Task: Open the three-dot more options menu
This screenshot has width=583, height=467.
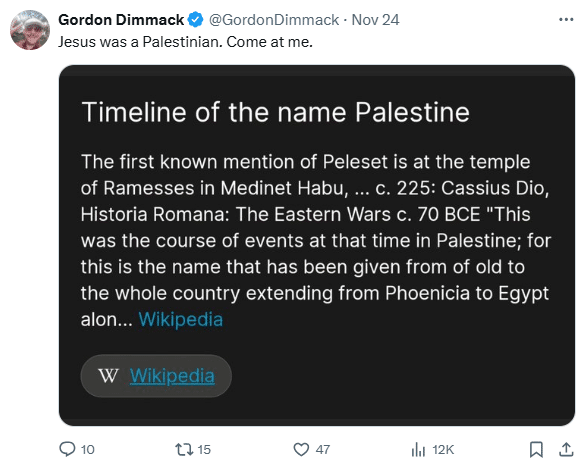Action: click(566, 19)
